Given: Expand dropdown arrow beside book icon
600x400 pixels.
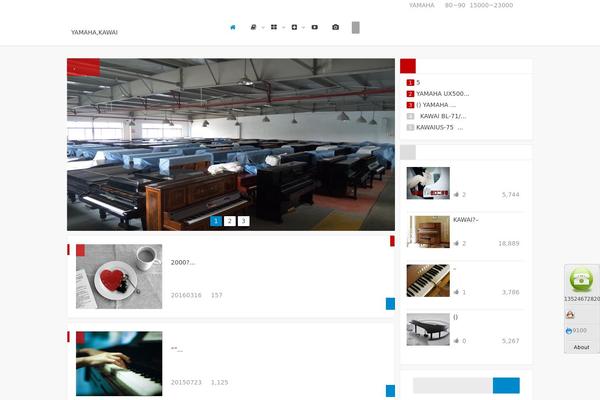Looking at the screenshot, I should point(263,28).
